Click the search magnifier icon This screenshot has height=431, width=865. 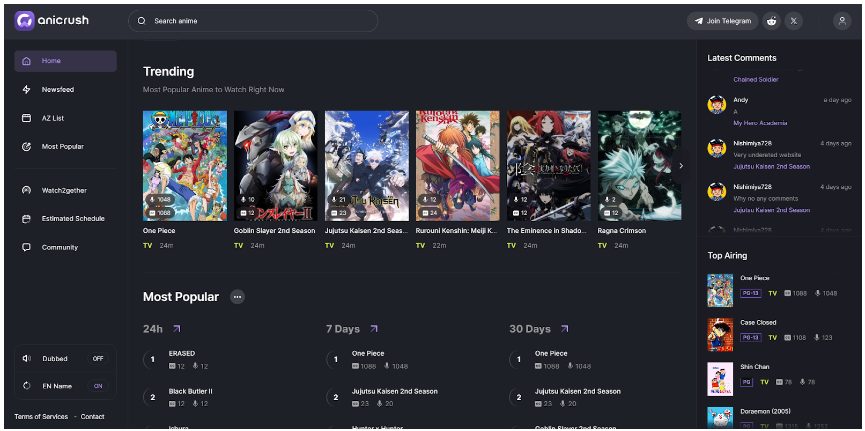141,21
